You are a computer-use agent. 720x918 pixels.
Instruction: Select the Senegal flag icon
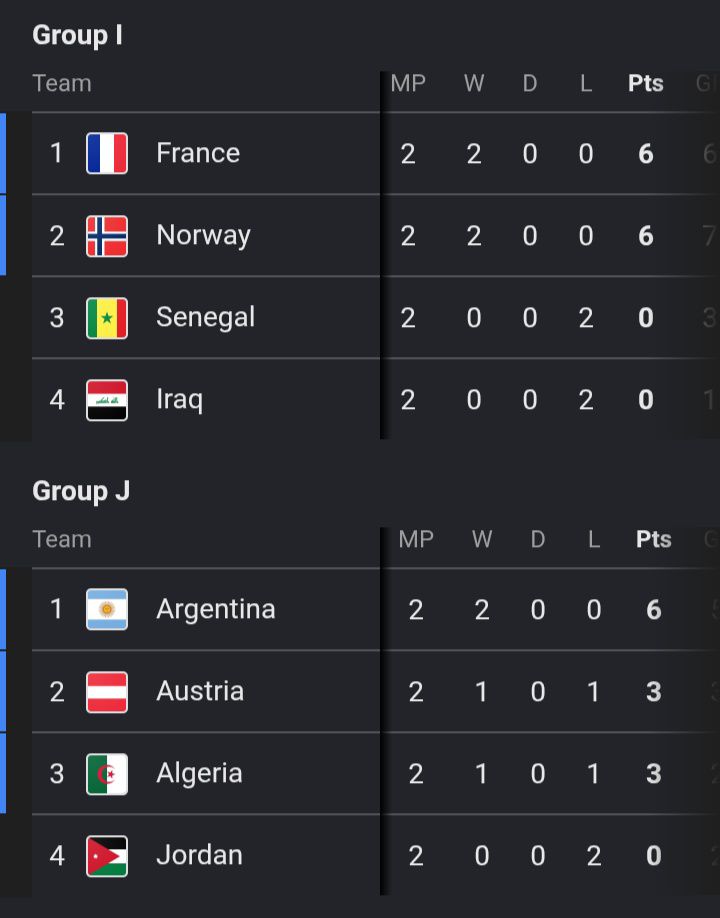107,318
